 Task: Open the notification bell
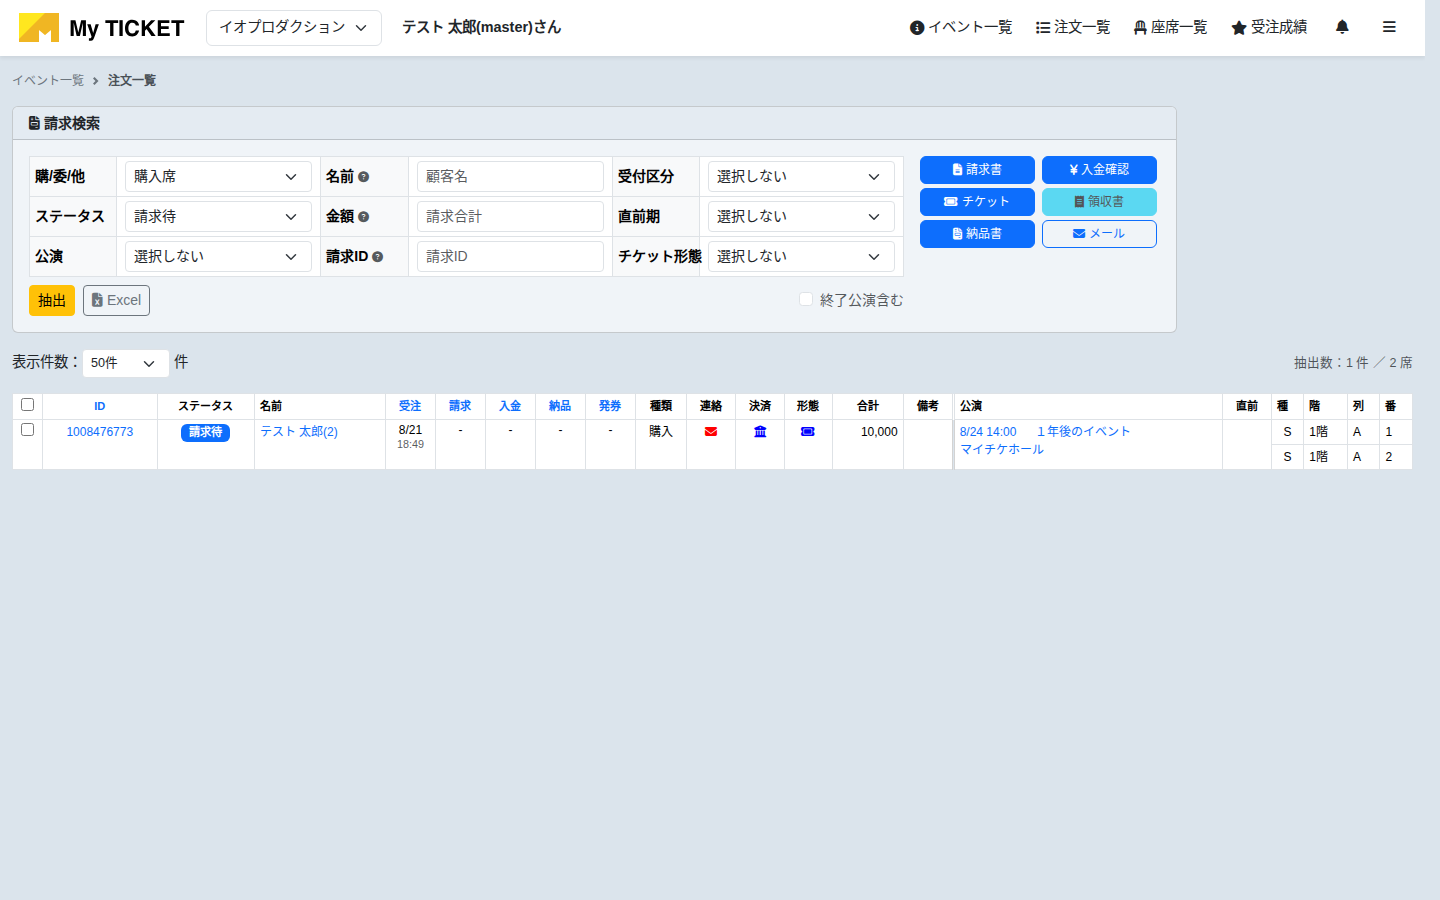(x=1342, y=27)
